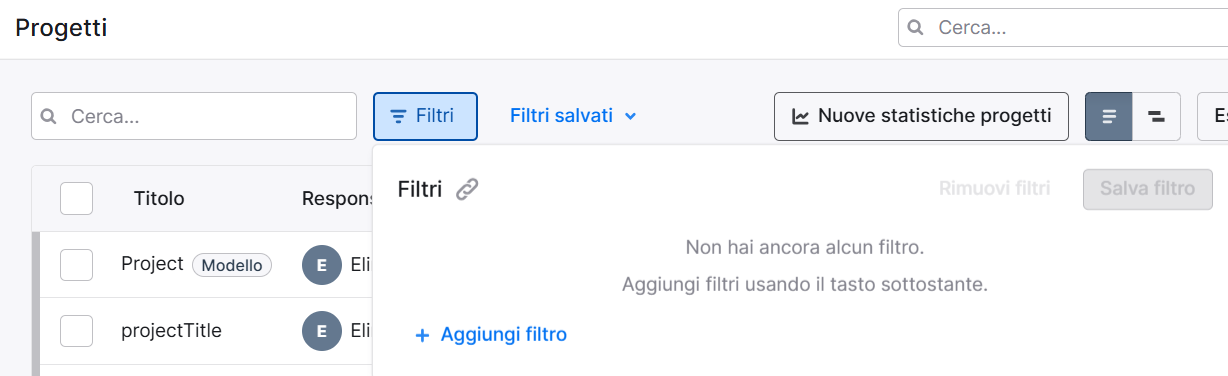Image resolution: width=1228 pixels, height=376 pixels.
Task: Switch to list view icon
Action: coord(1109,117)
